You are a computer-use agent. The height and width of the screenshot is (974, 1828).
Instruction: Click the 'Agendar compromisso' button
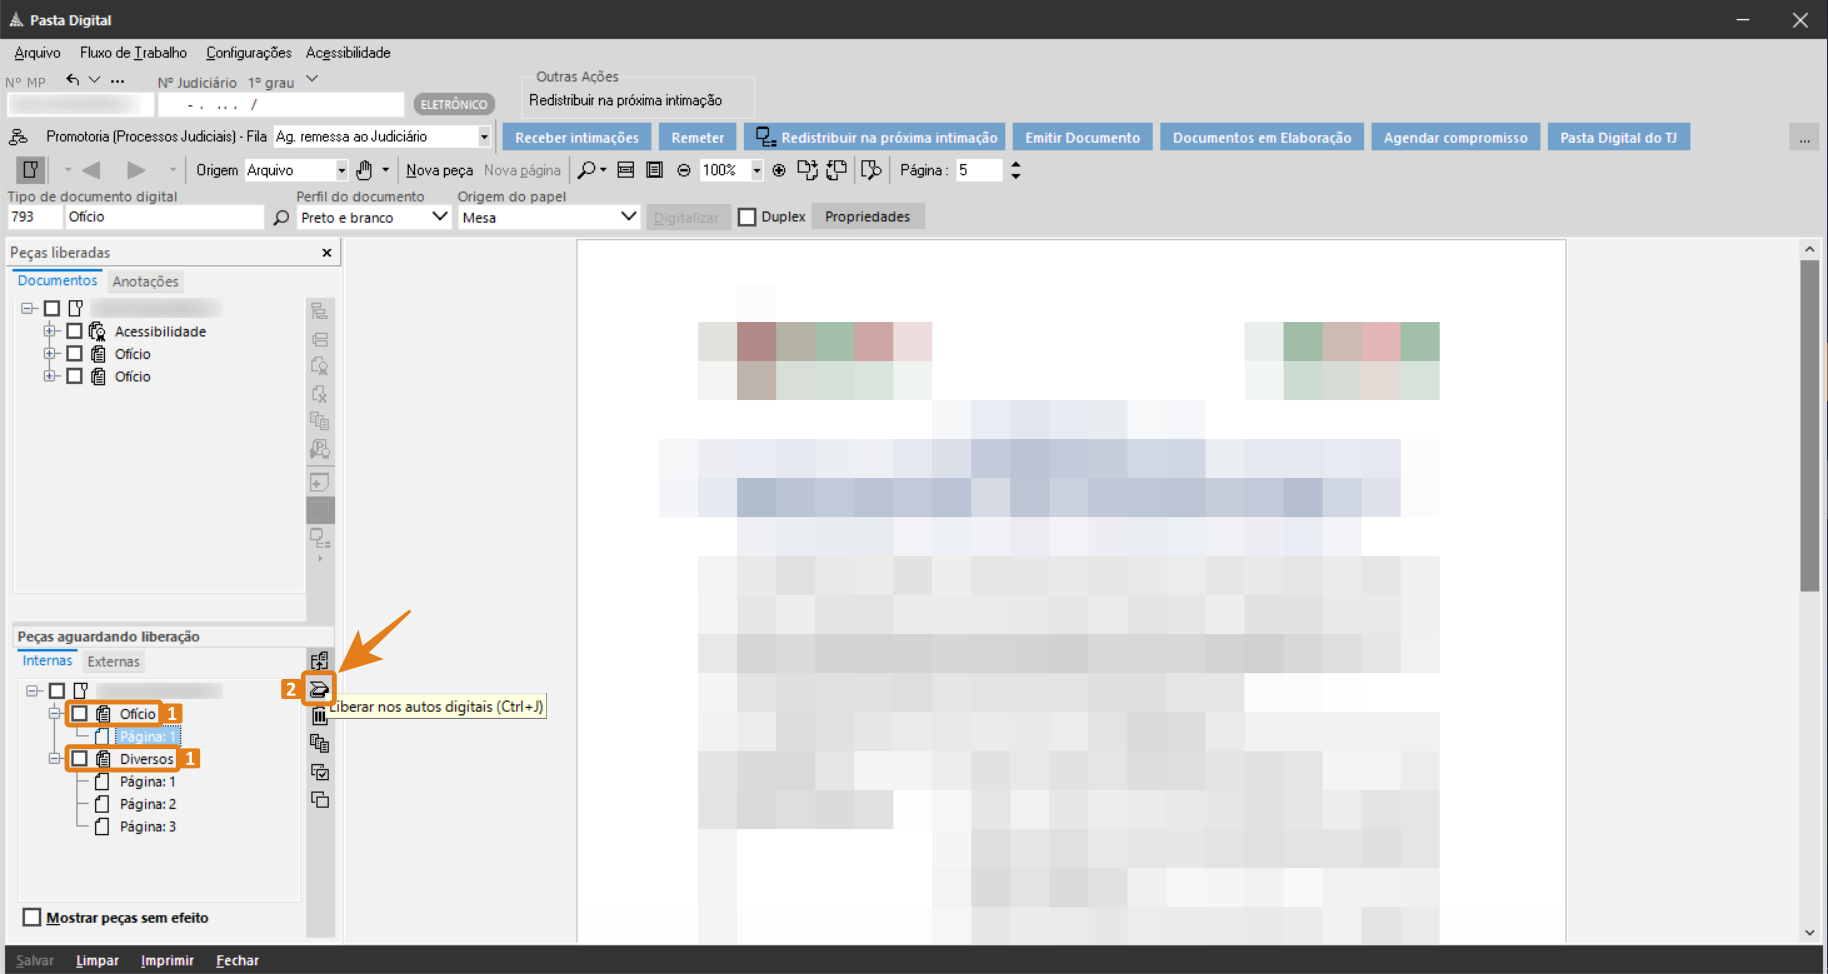(x=1456, y=138)
